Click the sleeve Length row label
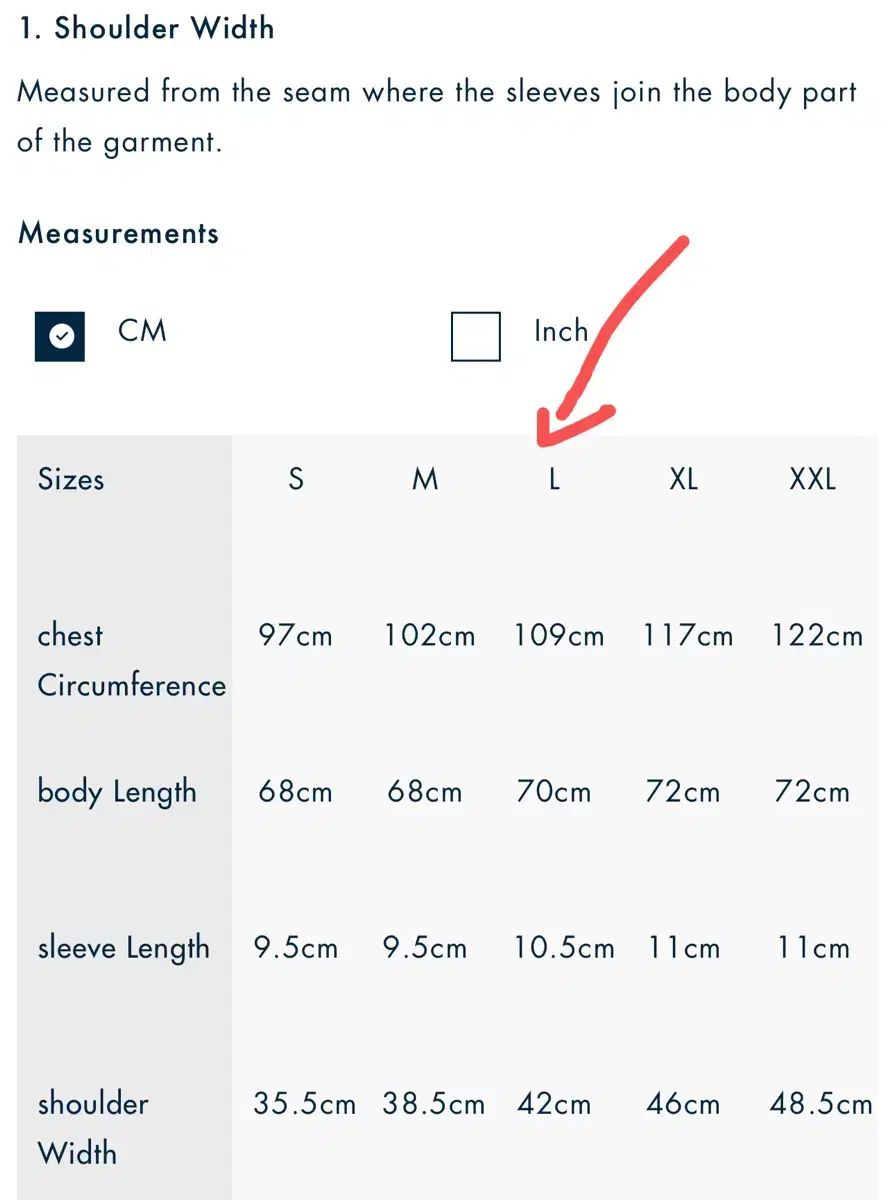 [123, 948]
